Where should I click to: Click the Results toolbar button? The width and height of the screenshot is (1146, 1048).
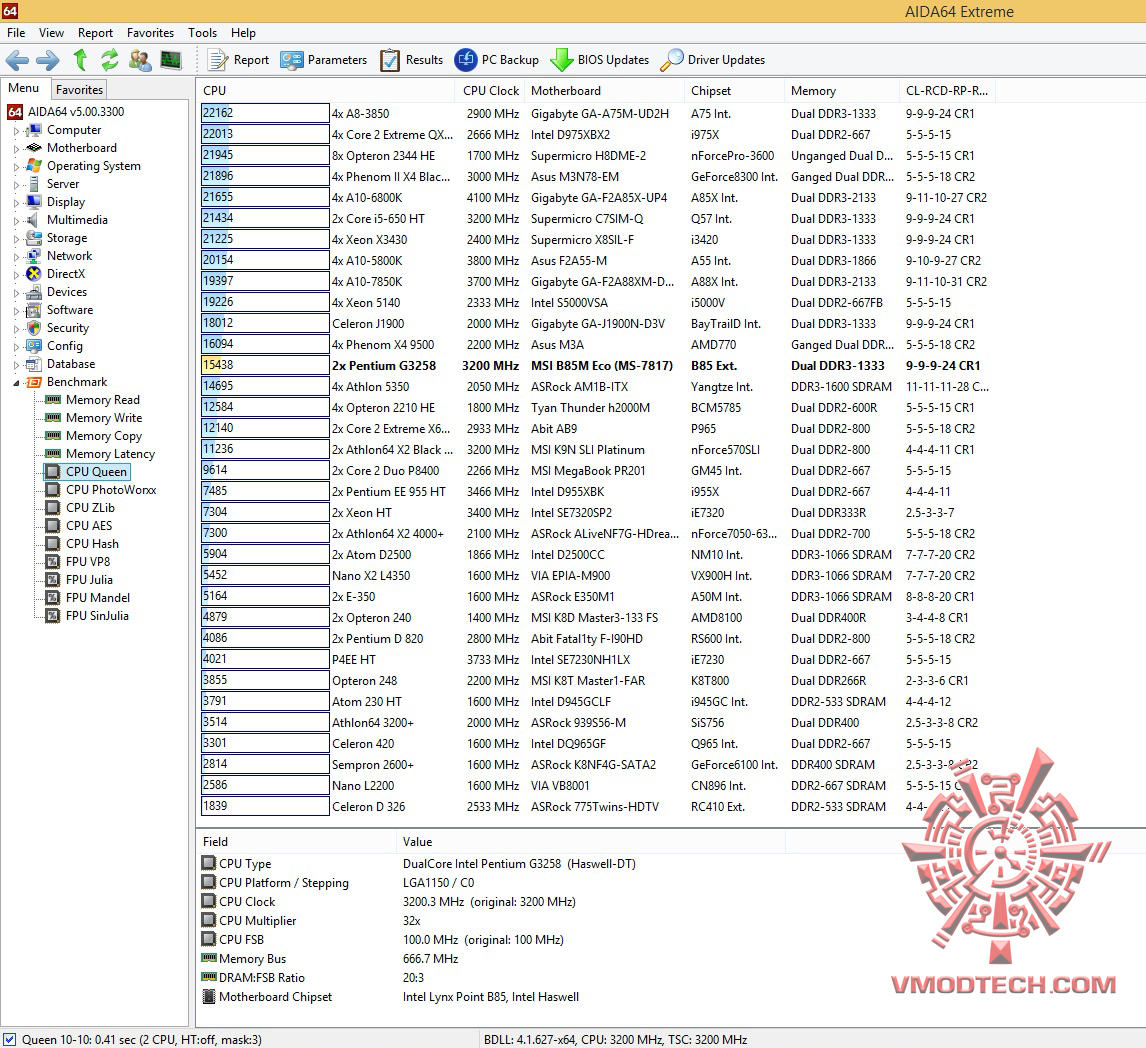tap(411, 60)
